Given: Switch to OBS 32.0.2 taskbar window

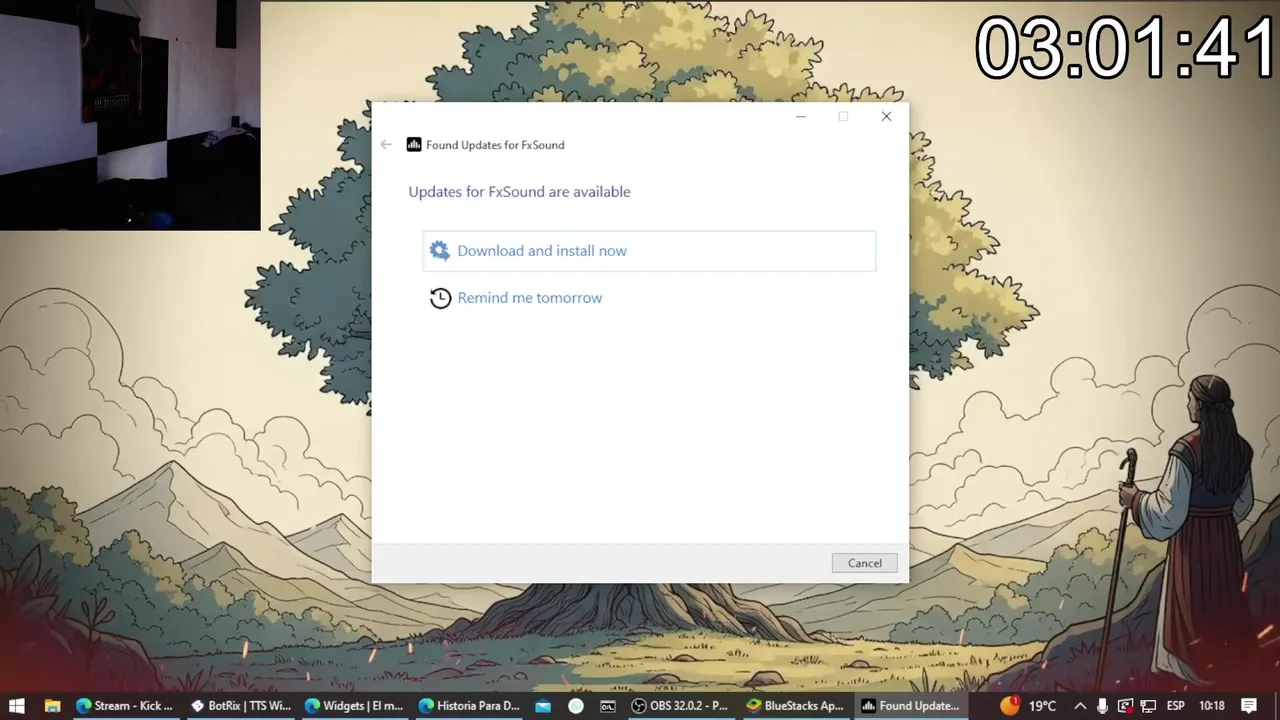Looking at the screenshot, I should click(x=680, y=706).
